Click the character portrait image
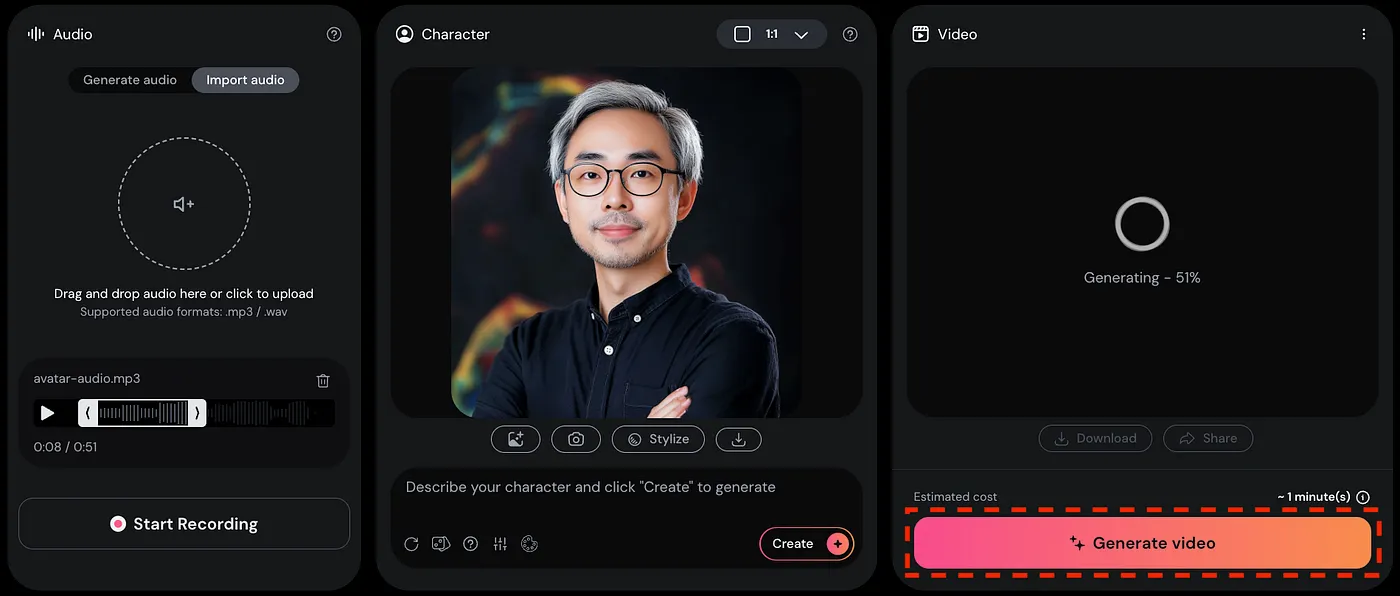This screenshot has height=596, width=1400. [626, 243]
